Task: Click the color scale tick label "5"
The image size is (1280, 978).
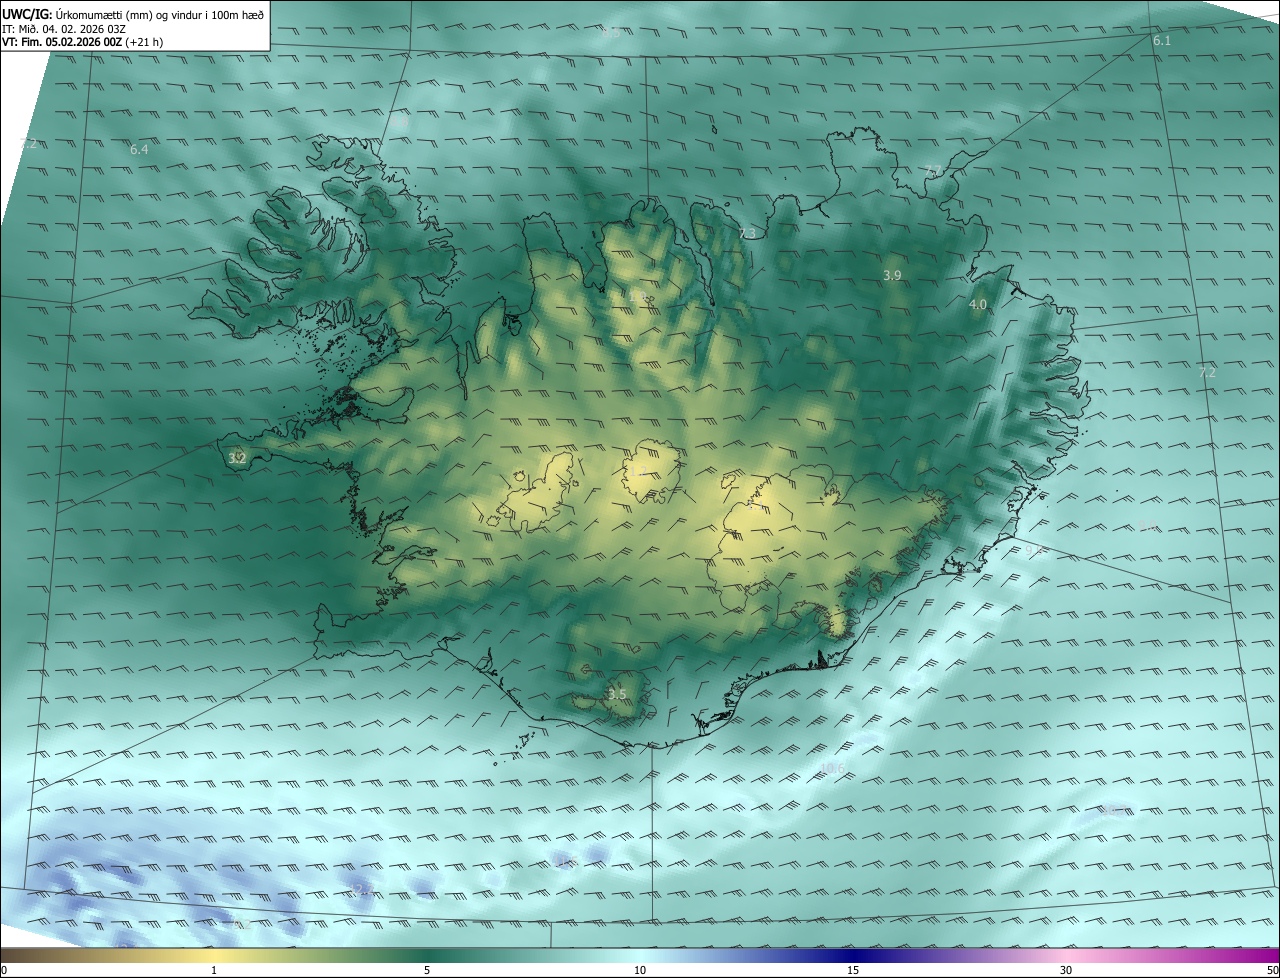Action: pos(427,970)
